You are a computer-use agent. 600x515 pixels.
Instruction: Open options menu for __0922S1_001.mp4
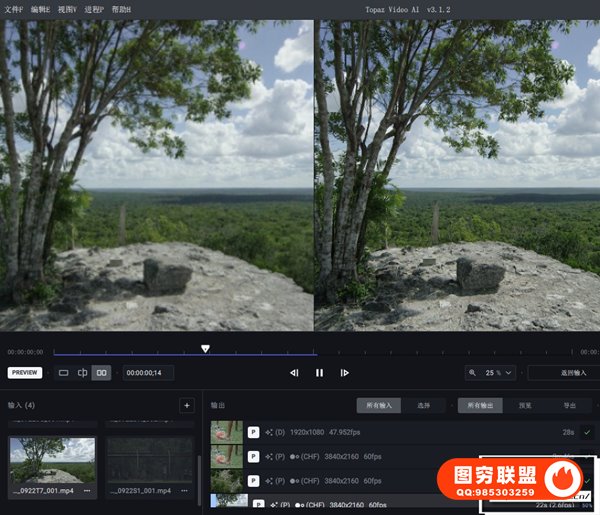click(x=182, y=491)
